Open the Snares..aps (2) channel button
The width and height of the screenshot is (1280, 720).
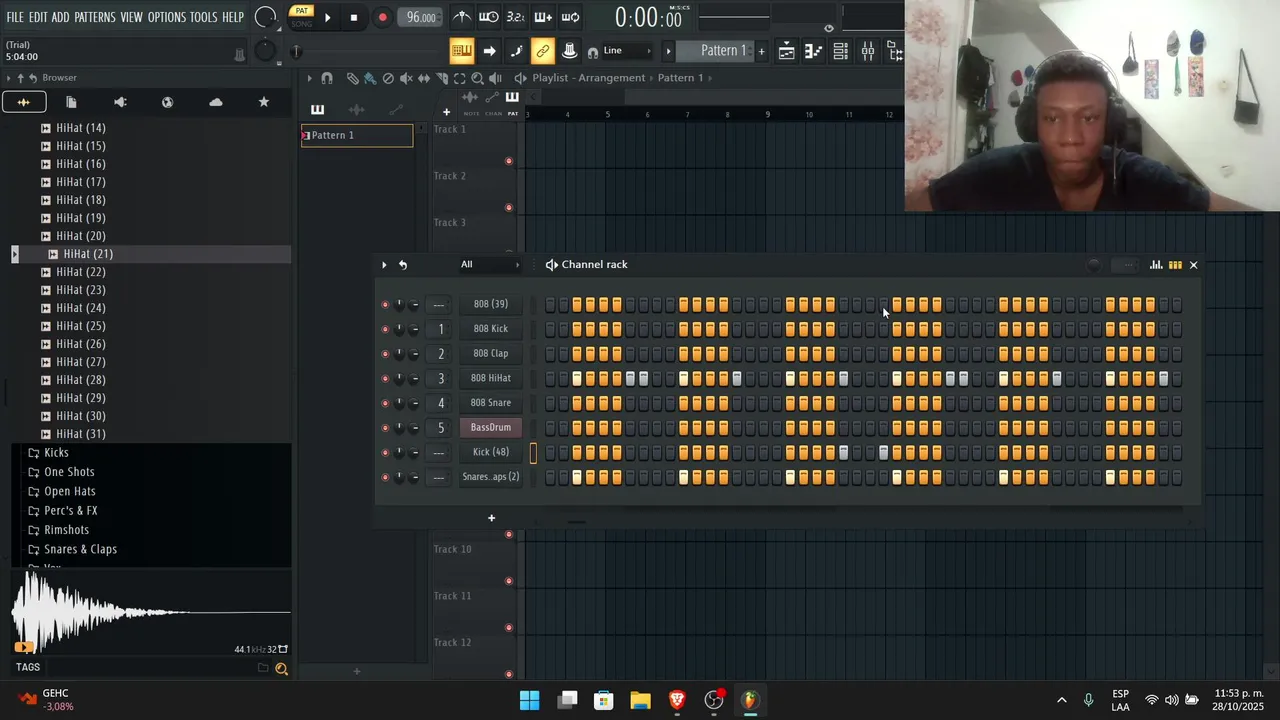click(491, 477)
